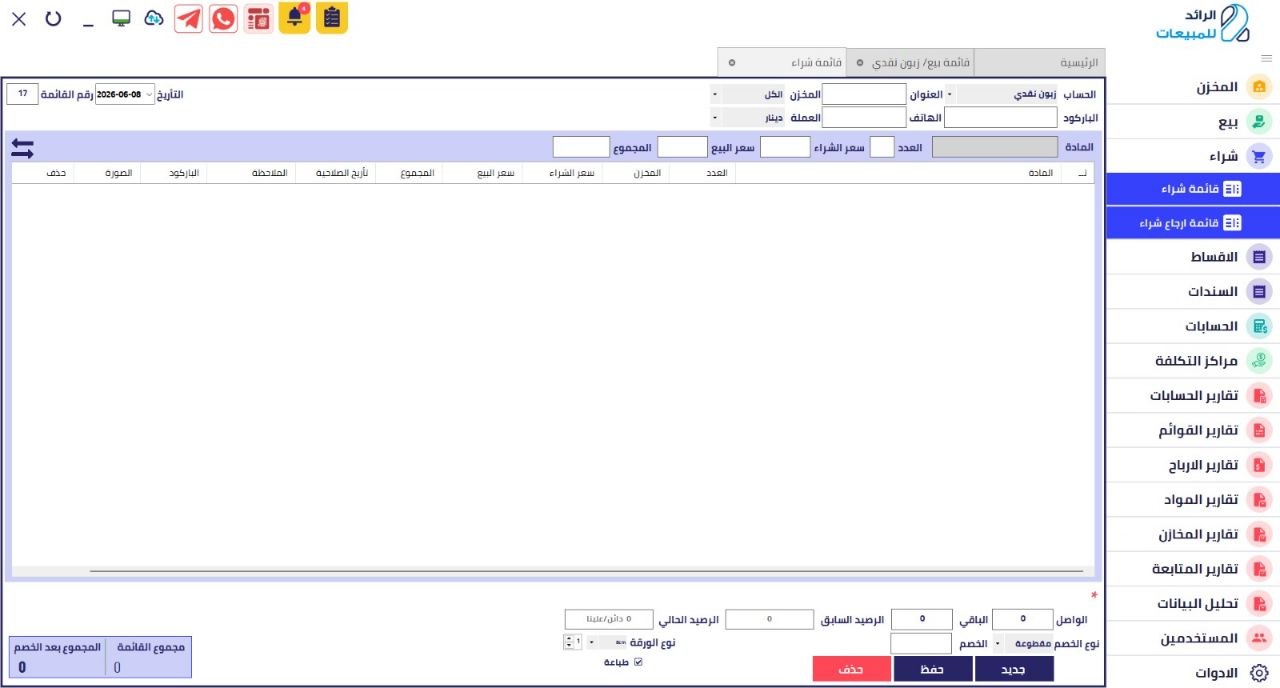The image size is (1280, 688).
Task: Close the قائمة شراء tab
Action: [x=732, y=62]
